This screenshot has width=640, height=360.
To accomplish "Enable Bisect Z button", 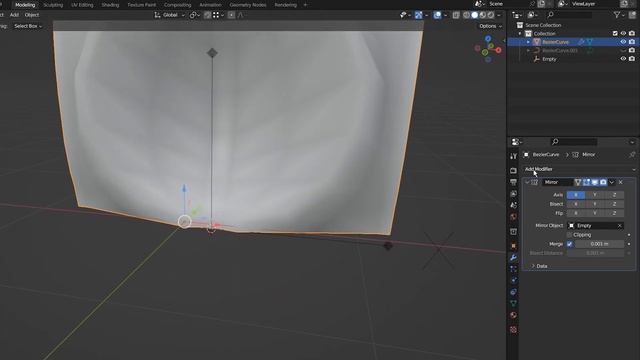I will (614, 204).
